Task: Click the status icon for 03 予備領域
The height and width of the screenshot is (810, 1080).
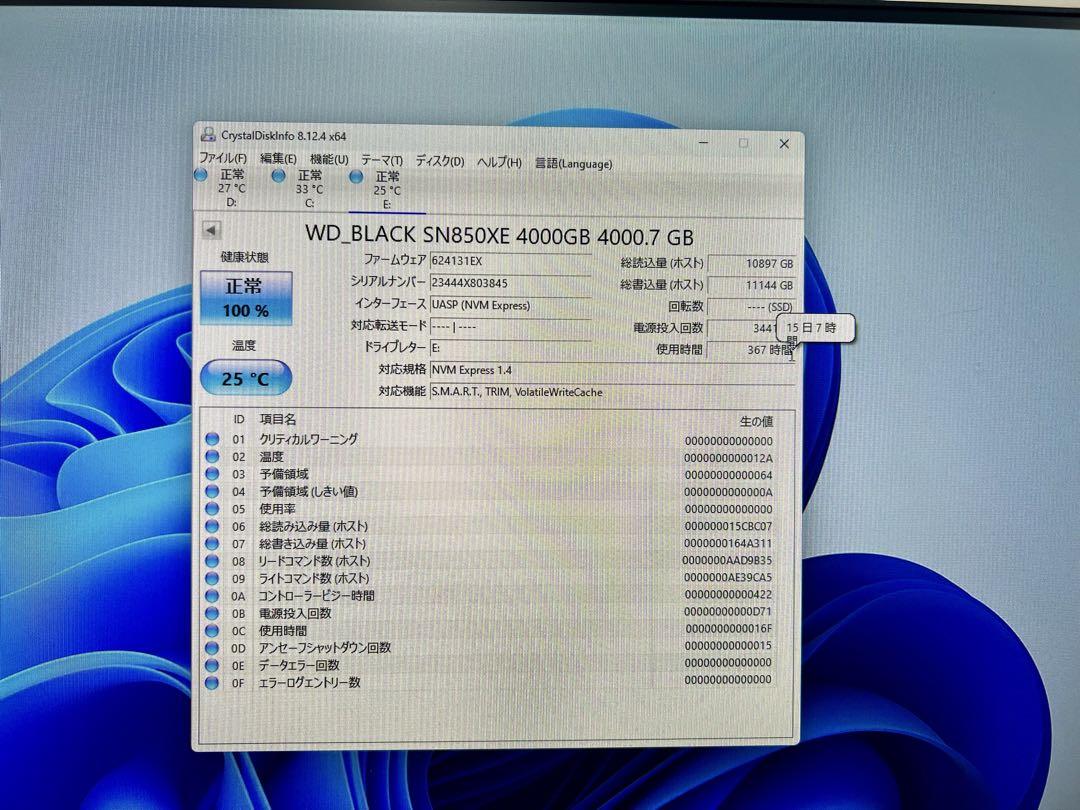Action: coord(212,474)
